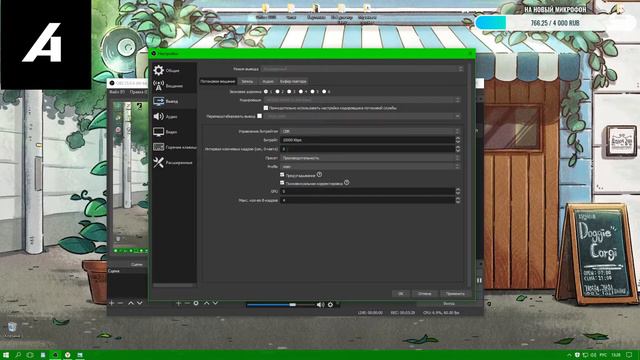Screen dimensions: 640x360
Task: Open the Пресет (Preset) dropdown
Action: (x=370, y=158)
